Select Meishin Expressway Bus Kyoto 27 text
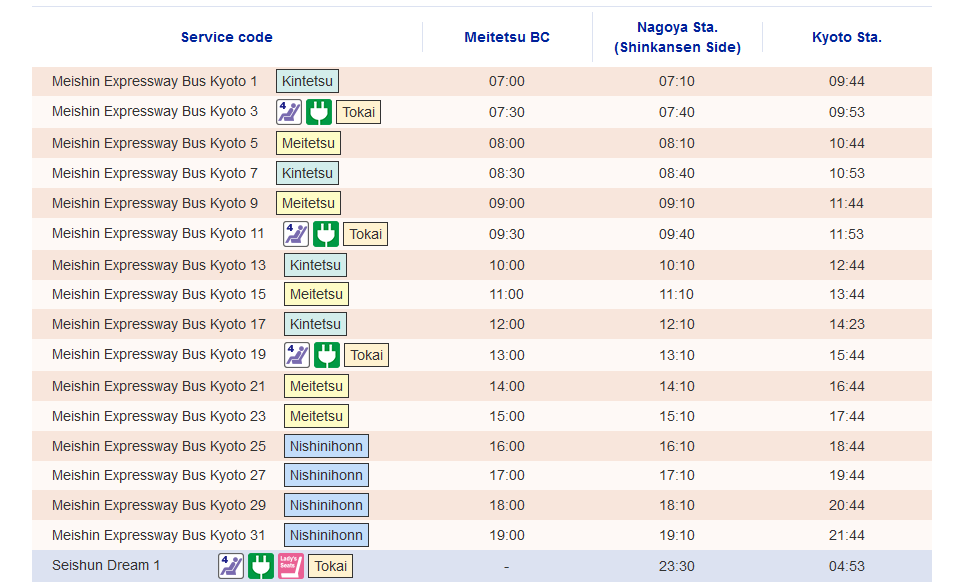This screenshot has height=586, width=965. click(x=159, y=475)
